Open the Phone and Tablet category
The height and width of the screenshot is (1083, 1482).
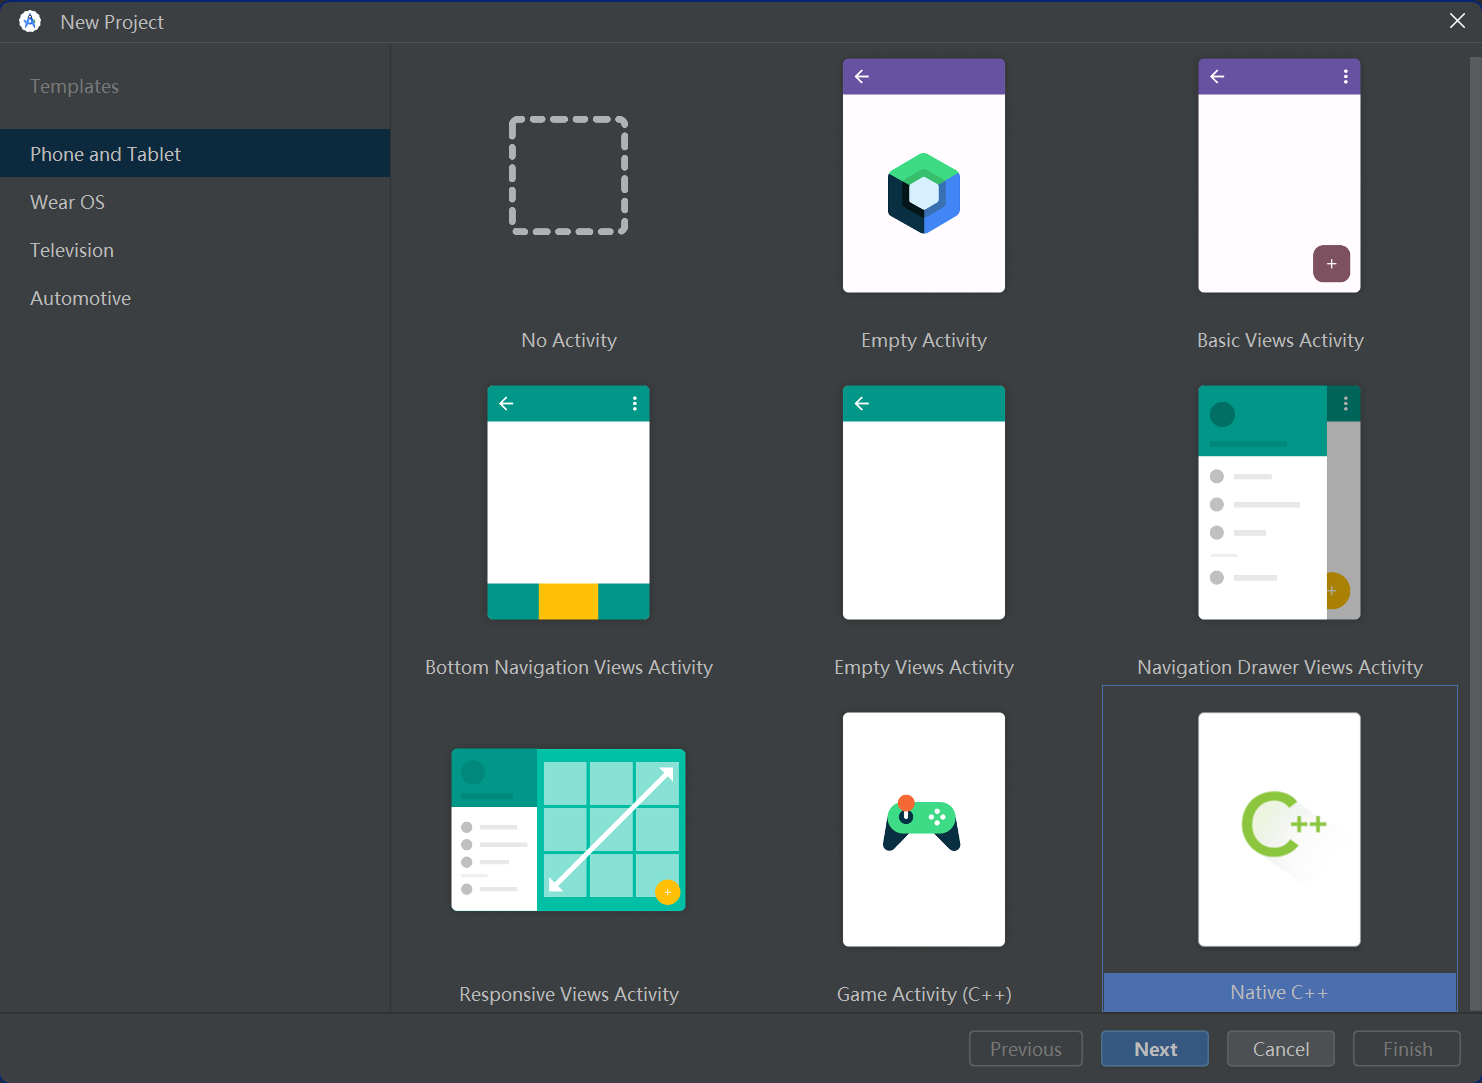[195, 154]
